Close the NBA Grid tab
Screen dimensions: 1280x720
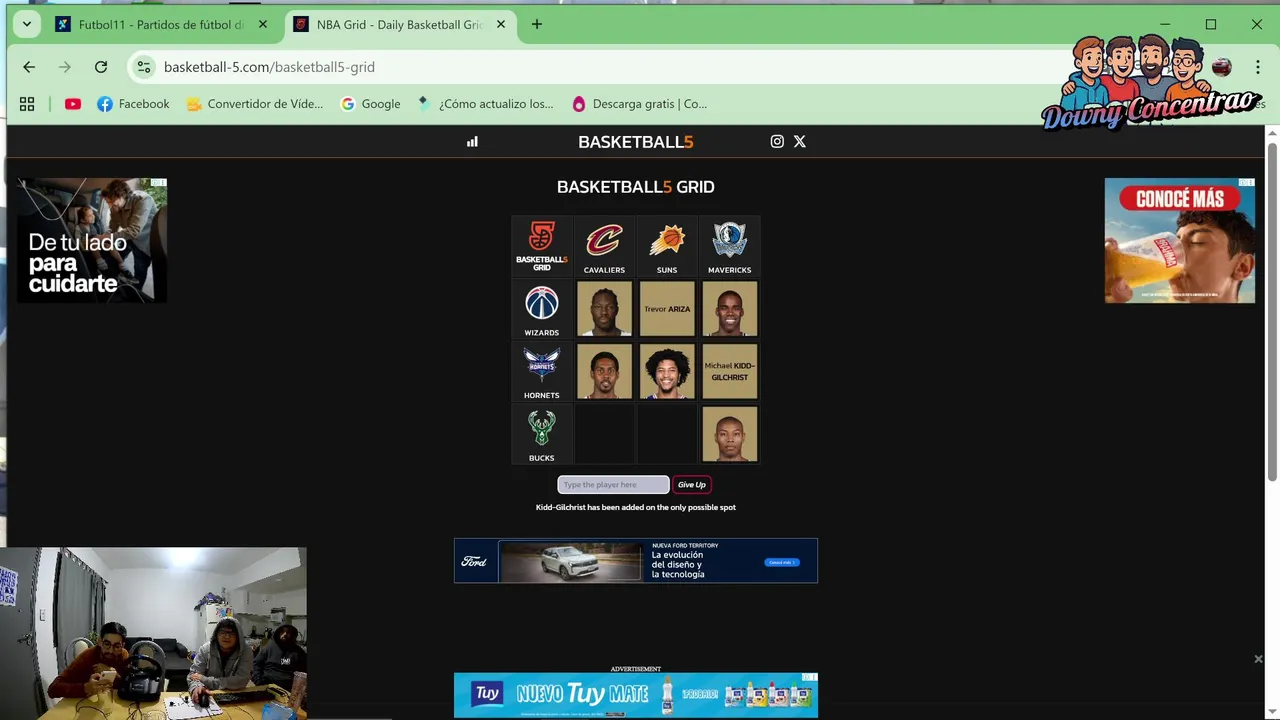(x=501, y=25)
